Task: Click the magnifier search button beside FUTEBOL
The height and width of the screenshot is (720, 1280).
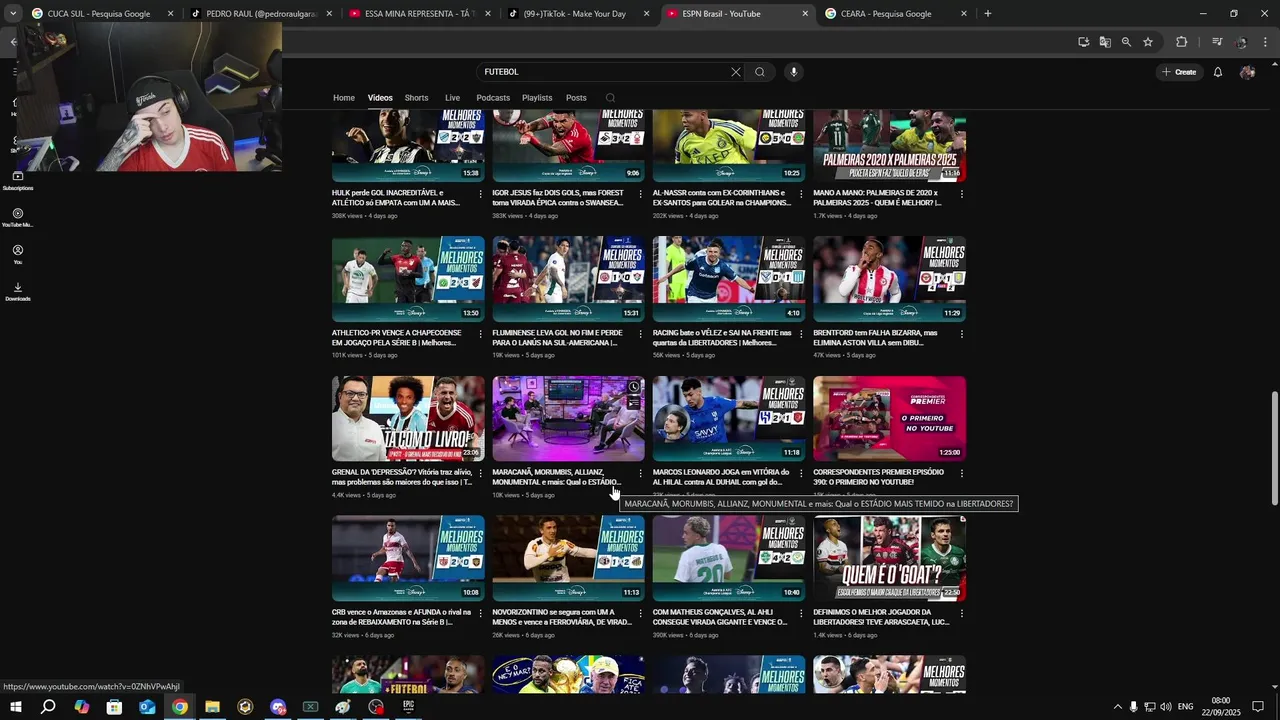Action: pos(760,72)
